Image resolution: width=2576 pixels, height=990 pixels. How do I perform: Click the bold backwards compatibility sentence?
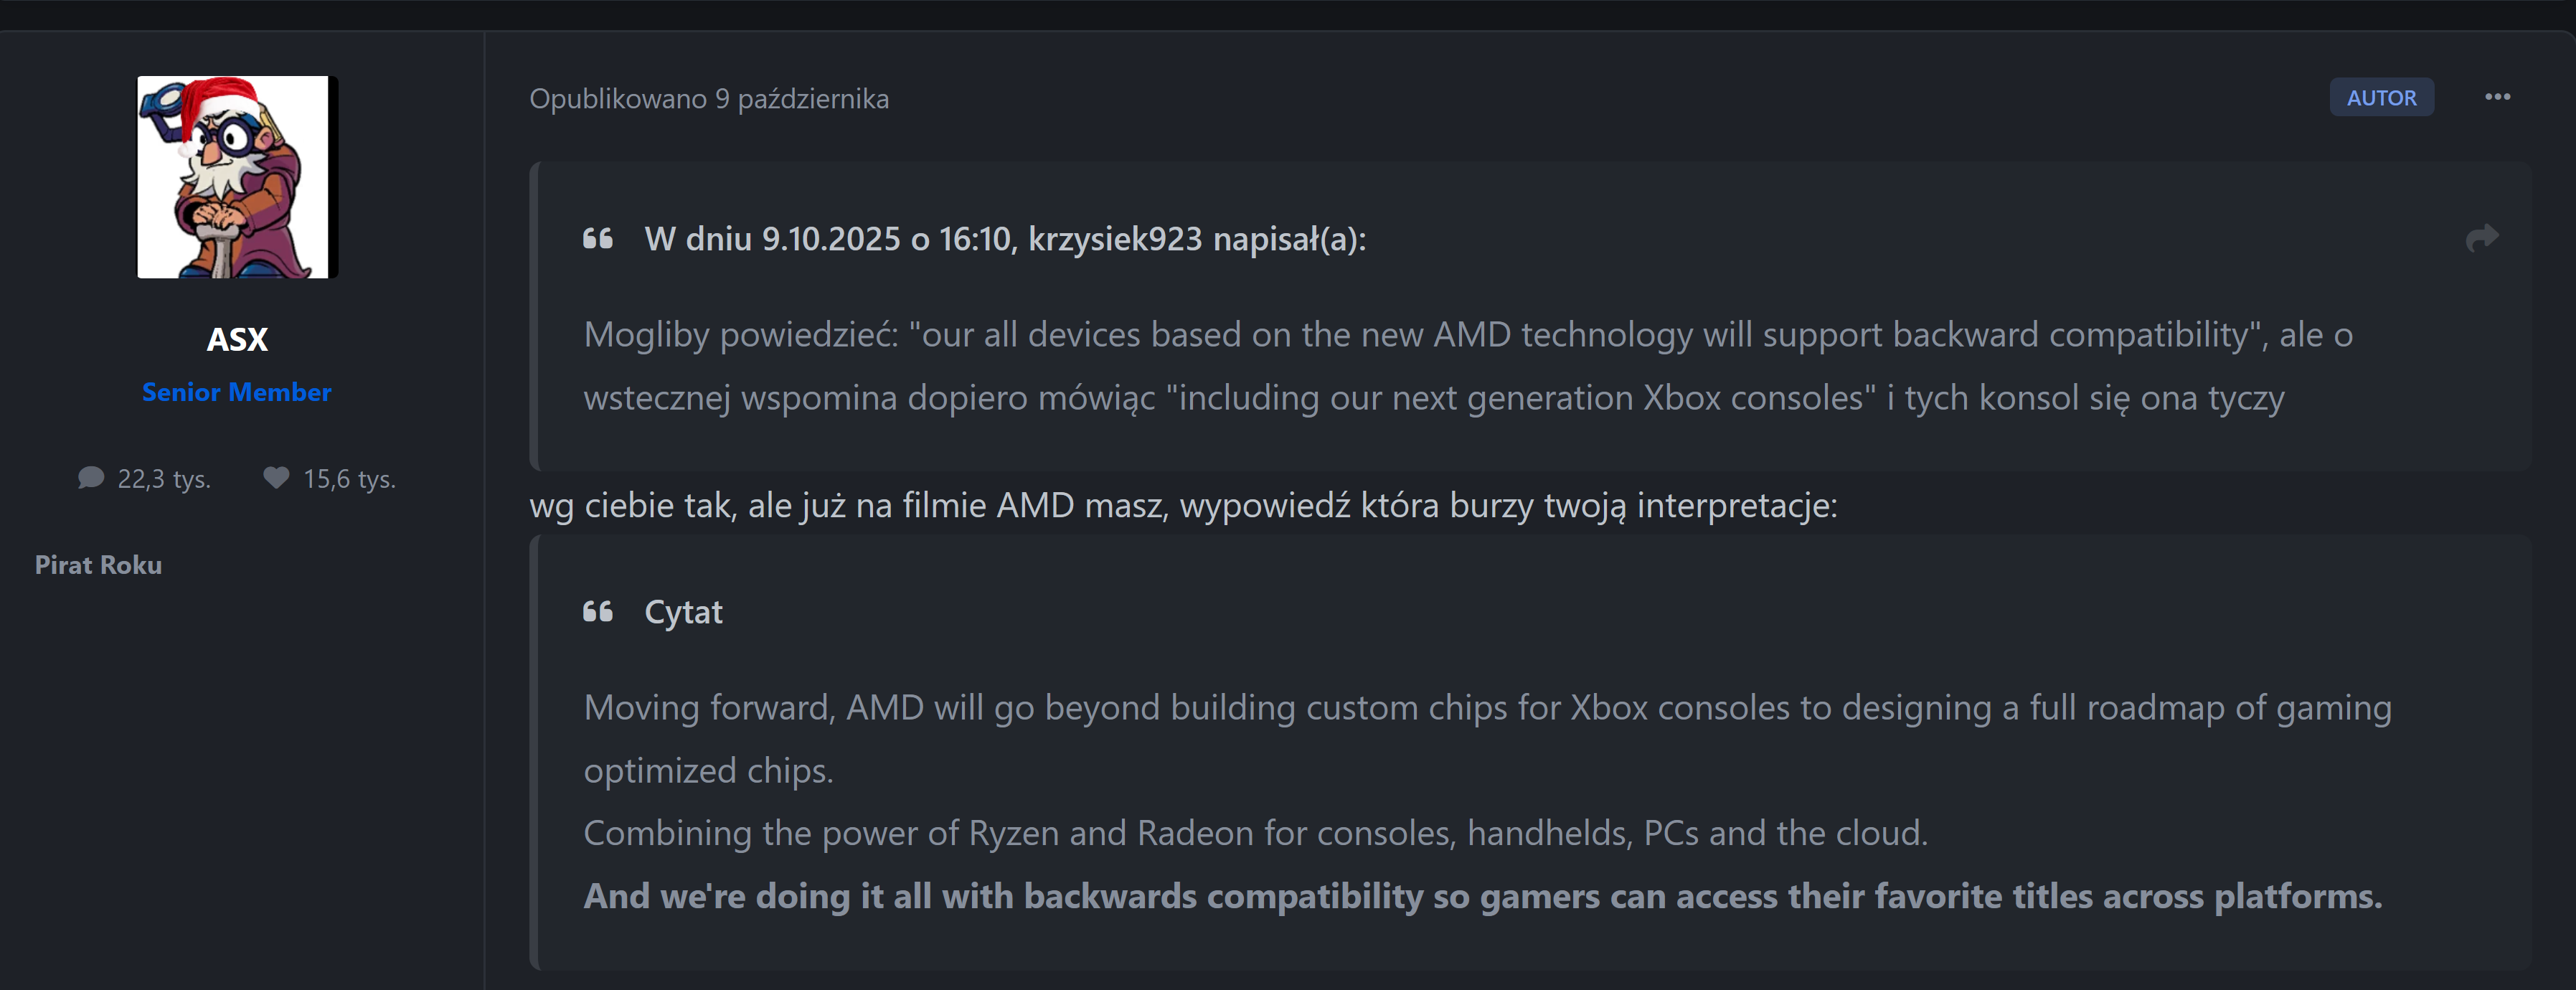(x=1482, y=896)
